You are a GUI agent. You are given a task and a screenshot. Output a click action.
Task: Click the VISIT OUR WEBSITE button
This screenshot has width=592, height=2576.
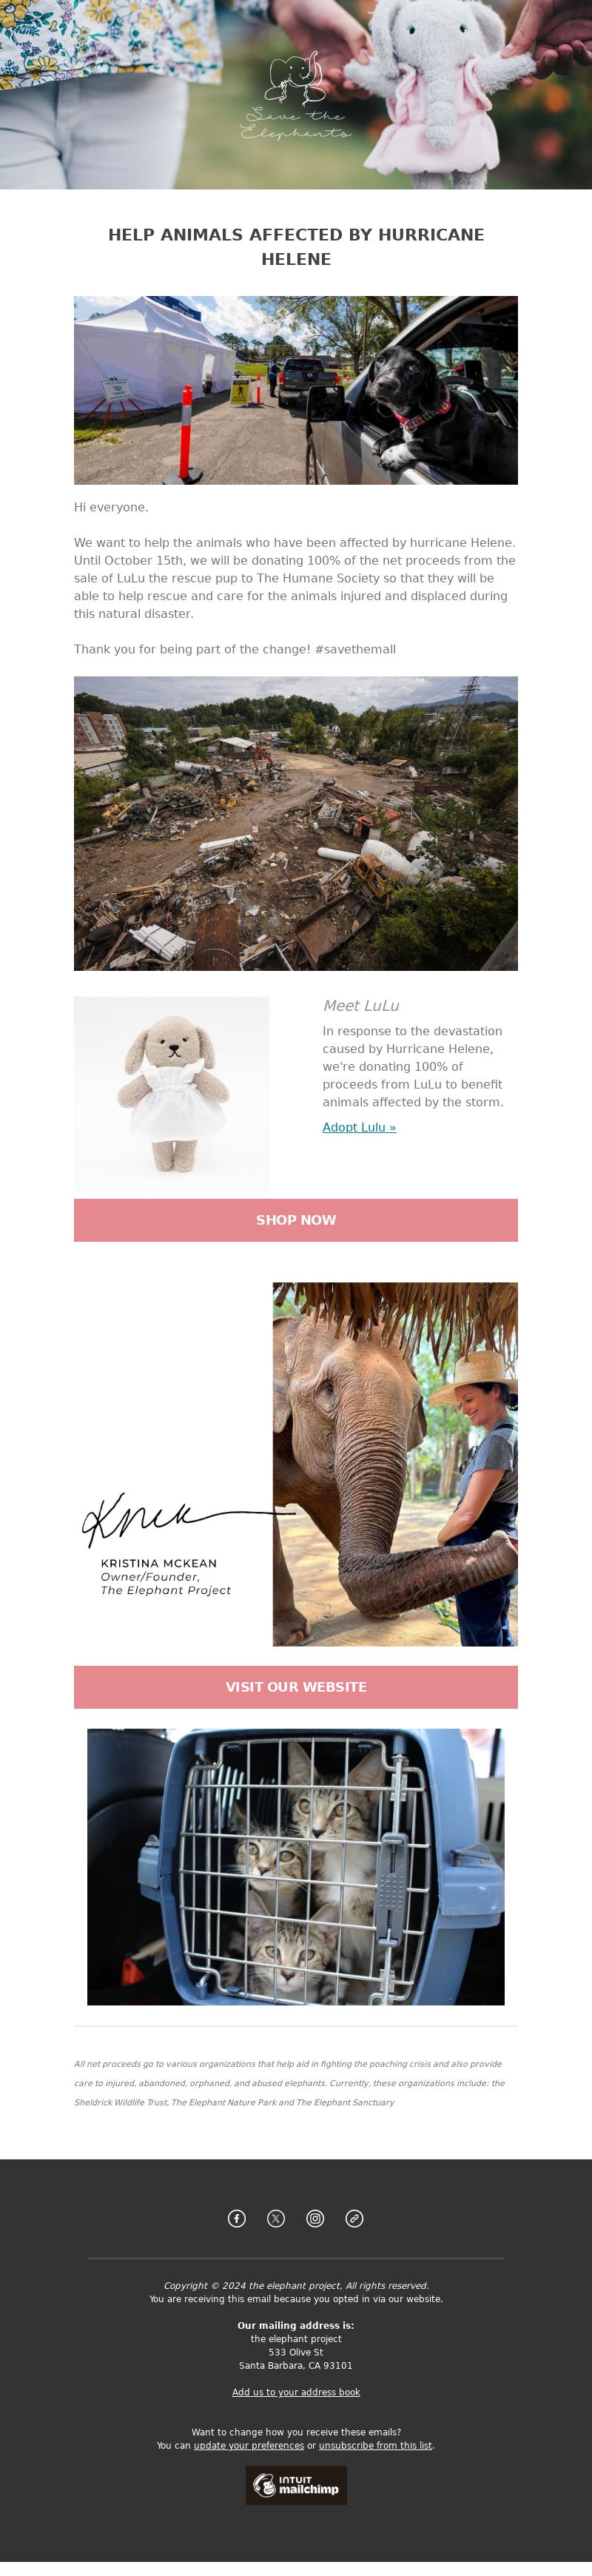(296, 1687)
